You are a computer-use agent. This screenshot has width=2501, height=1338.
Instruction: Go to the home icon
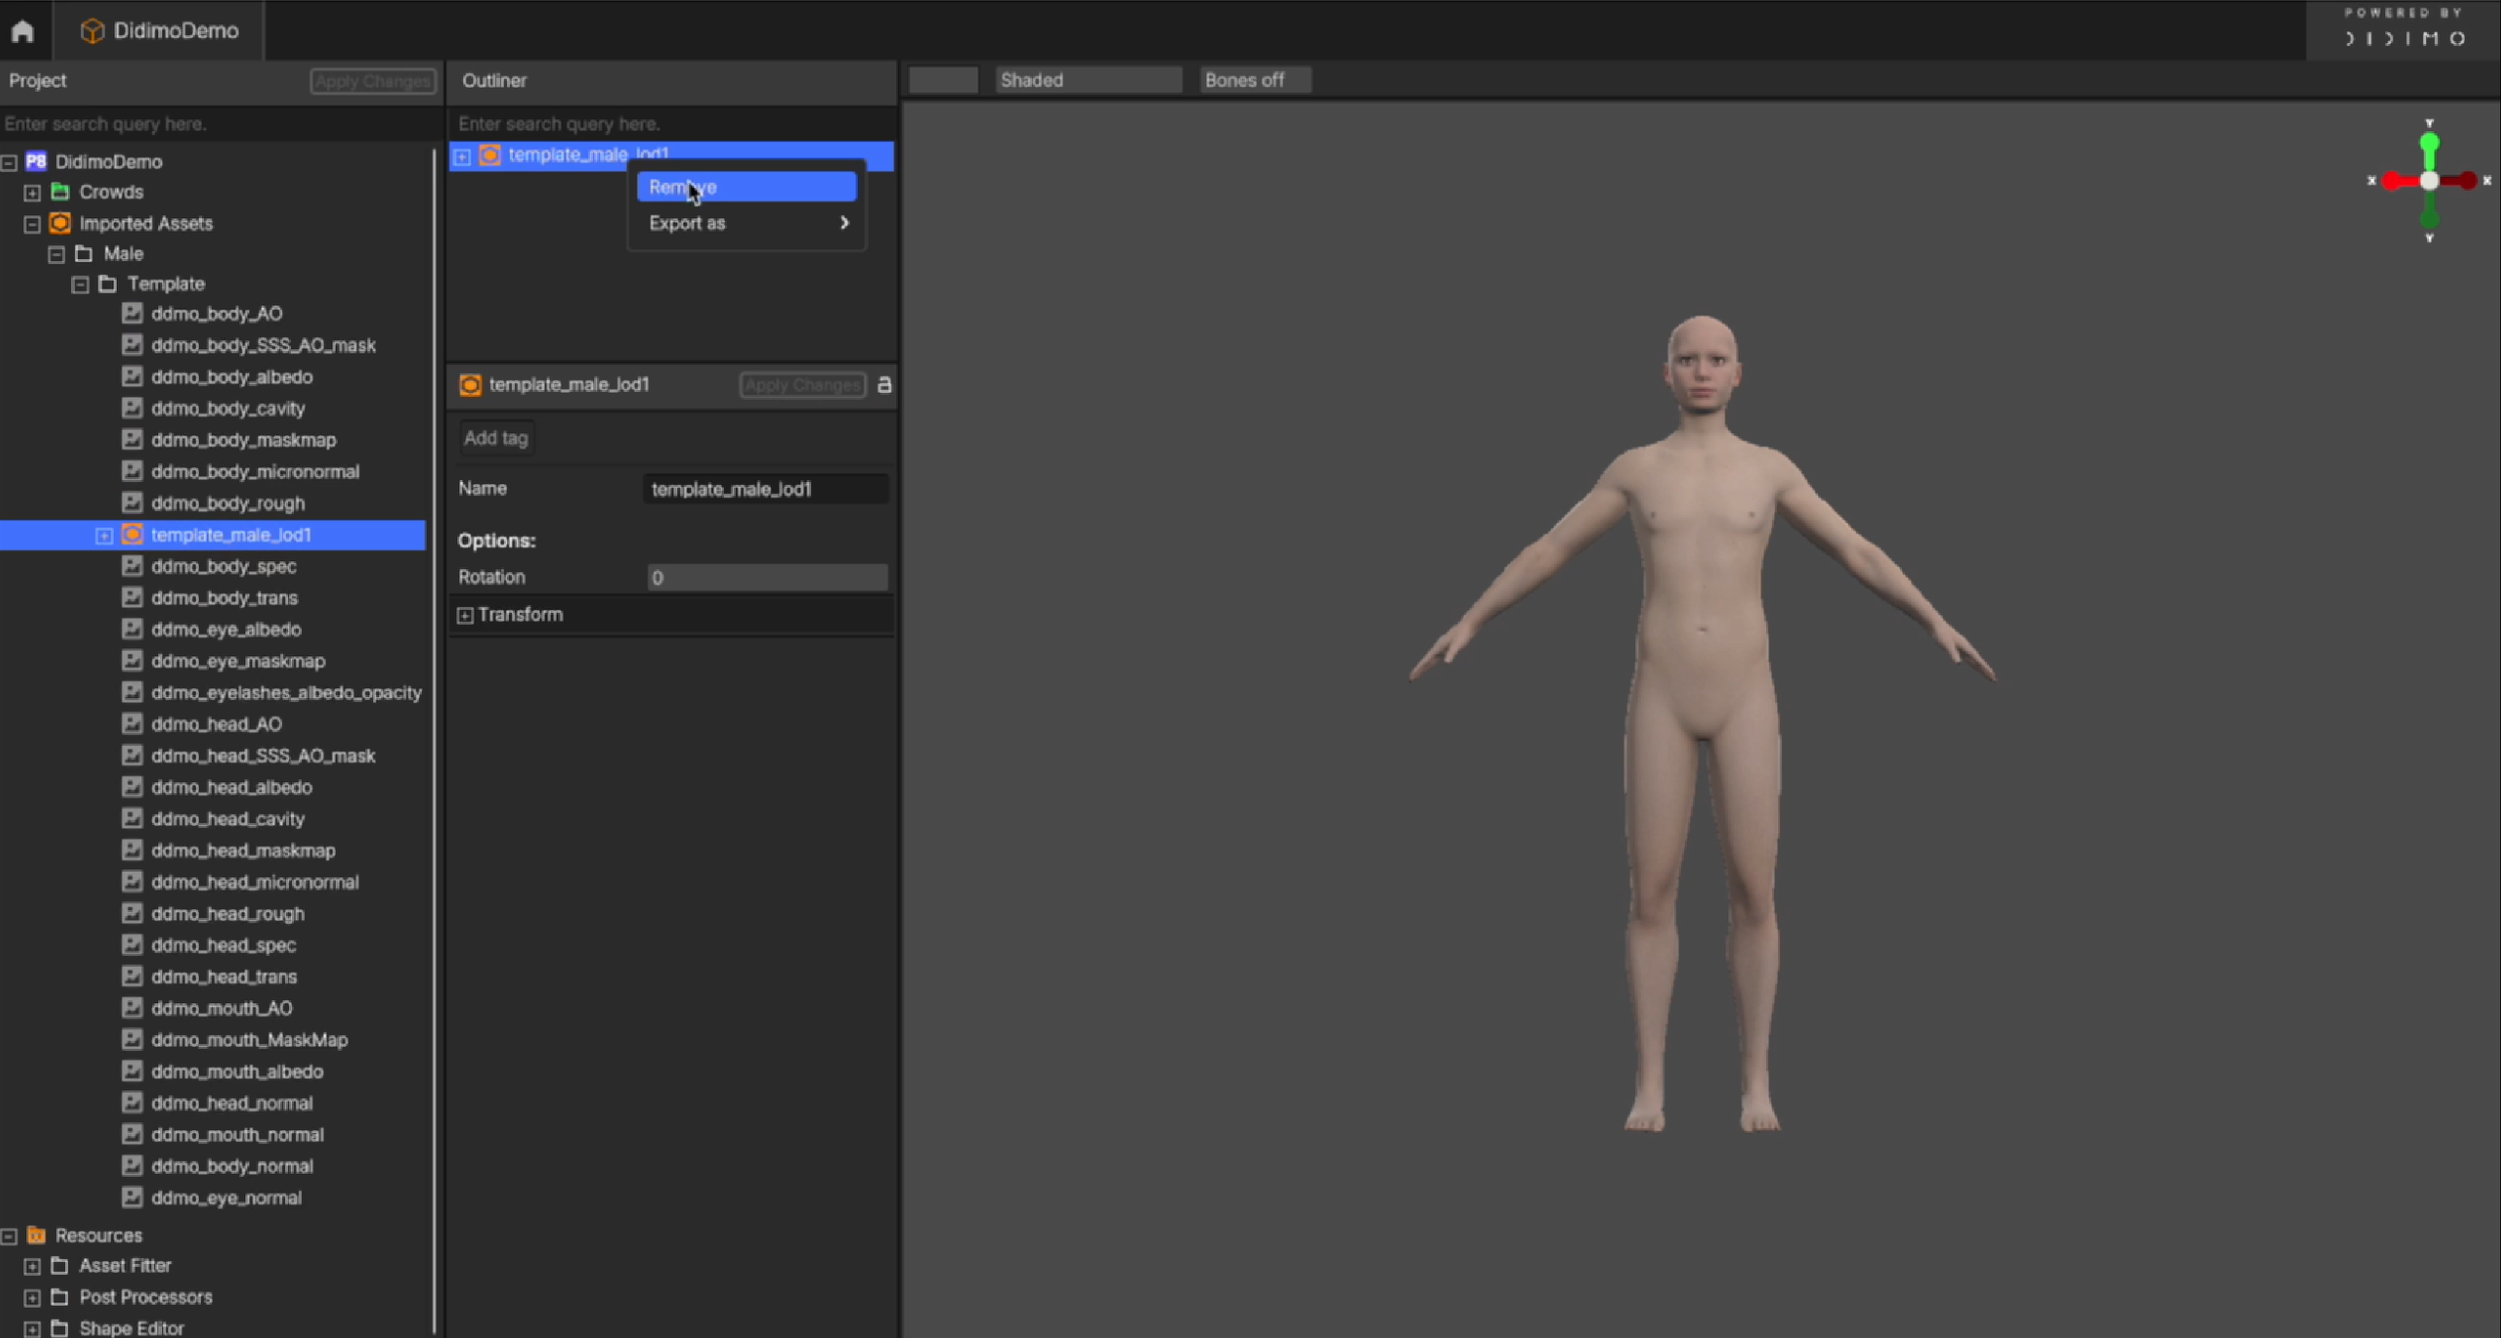tap(22, 31)
